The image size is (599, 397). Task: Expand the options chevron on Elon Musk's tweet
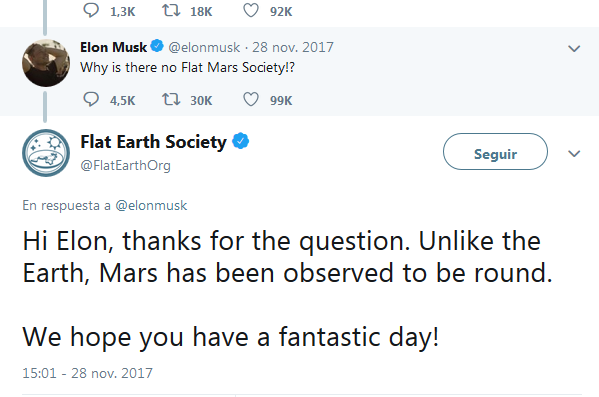pyautogui.click(x=574, y=49)
